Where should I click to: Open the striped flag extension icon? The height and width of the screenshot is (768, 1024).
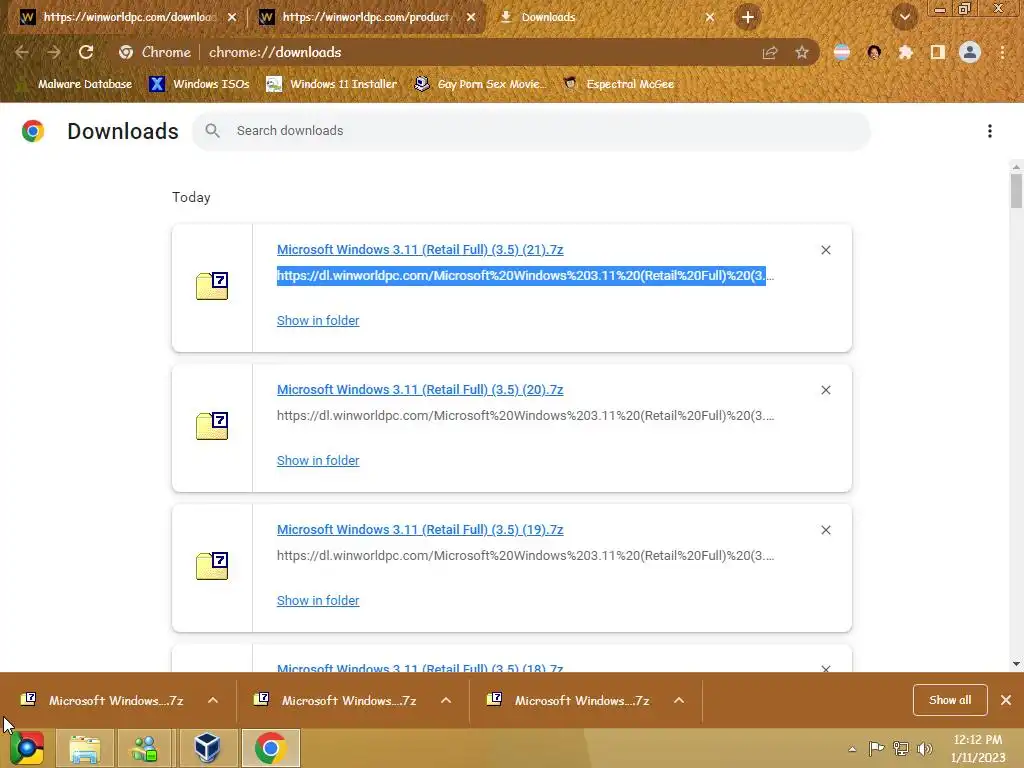pos(842,52)
